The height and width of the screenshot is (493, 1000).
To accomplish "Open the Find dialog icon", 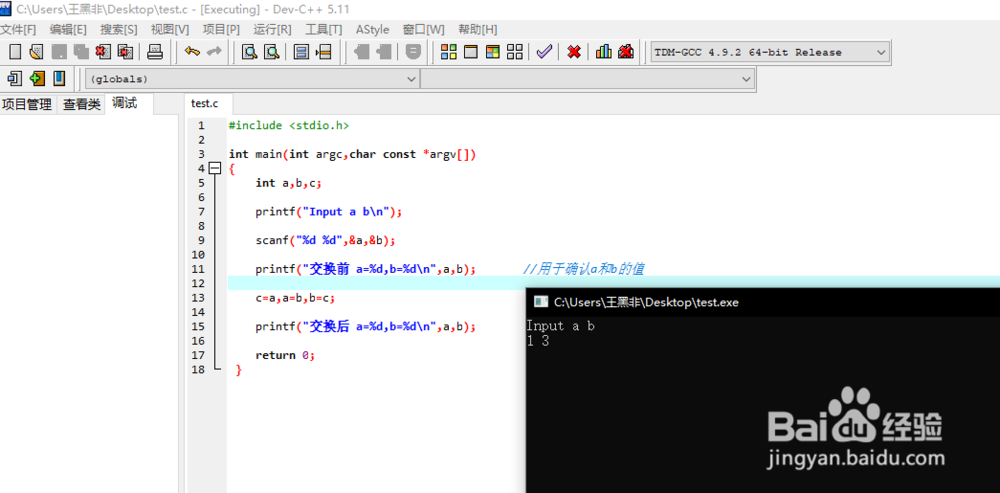I will click(x=249, y=52).
